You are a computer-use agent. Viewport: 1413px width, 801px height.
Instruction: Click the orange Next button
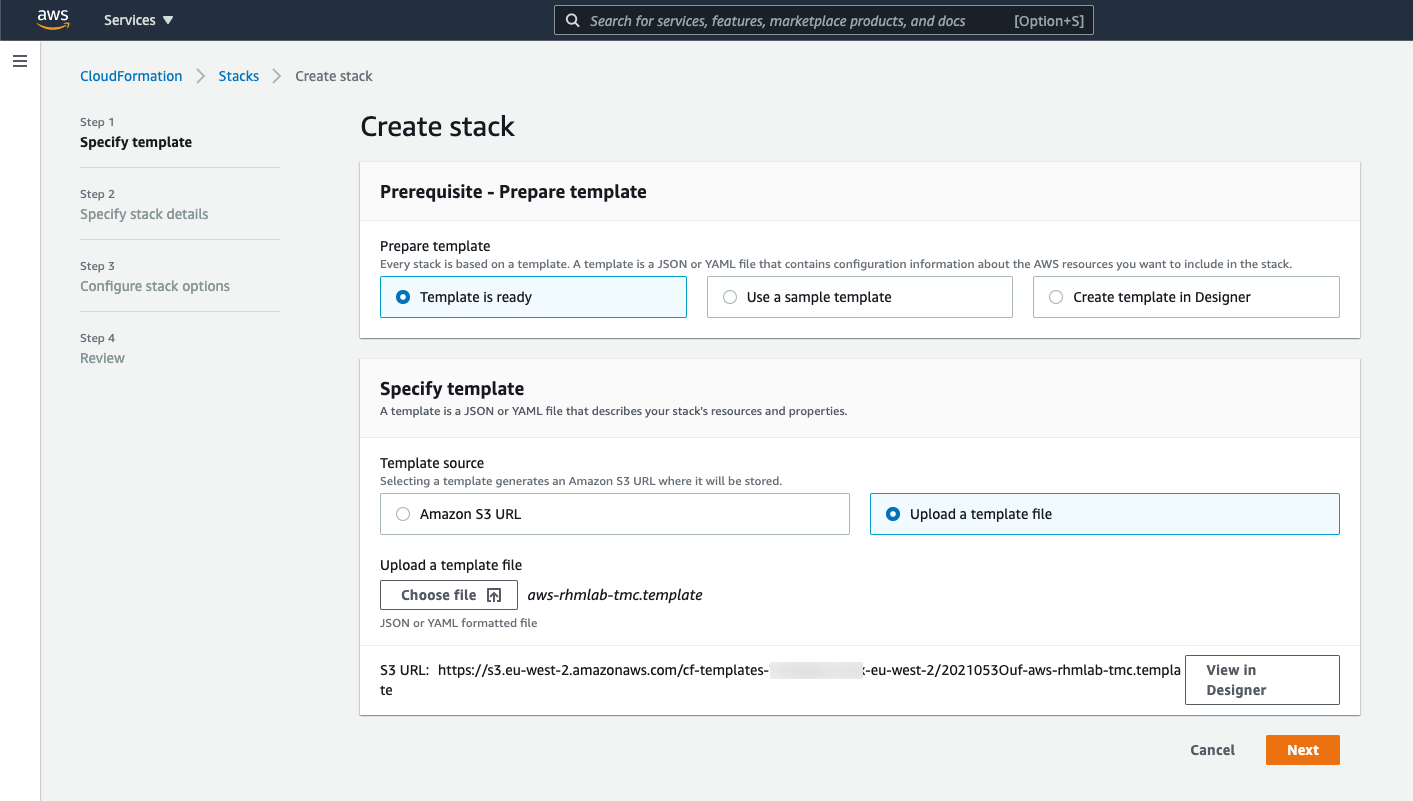[1302, 750]
